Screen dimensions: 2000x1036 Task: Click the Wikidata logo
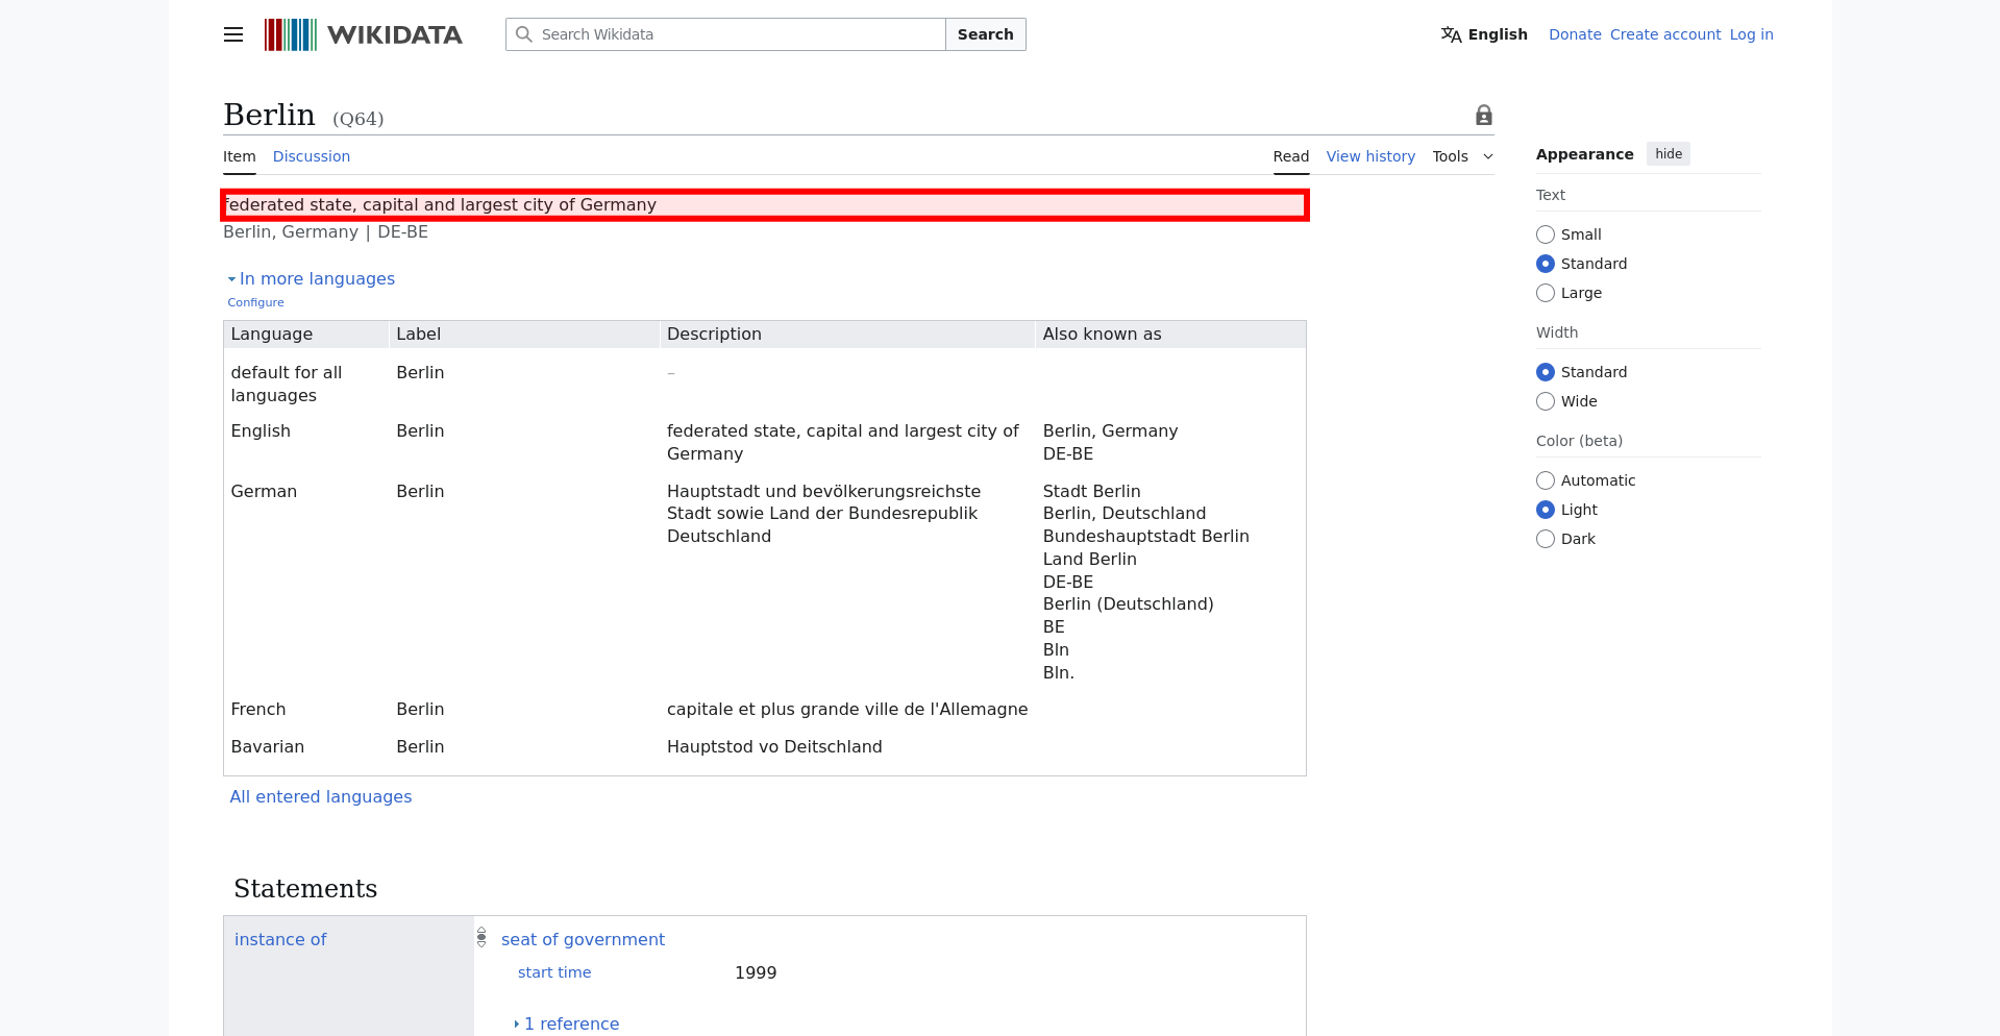coord(363,35)
